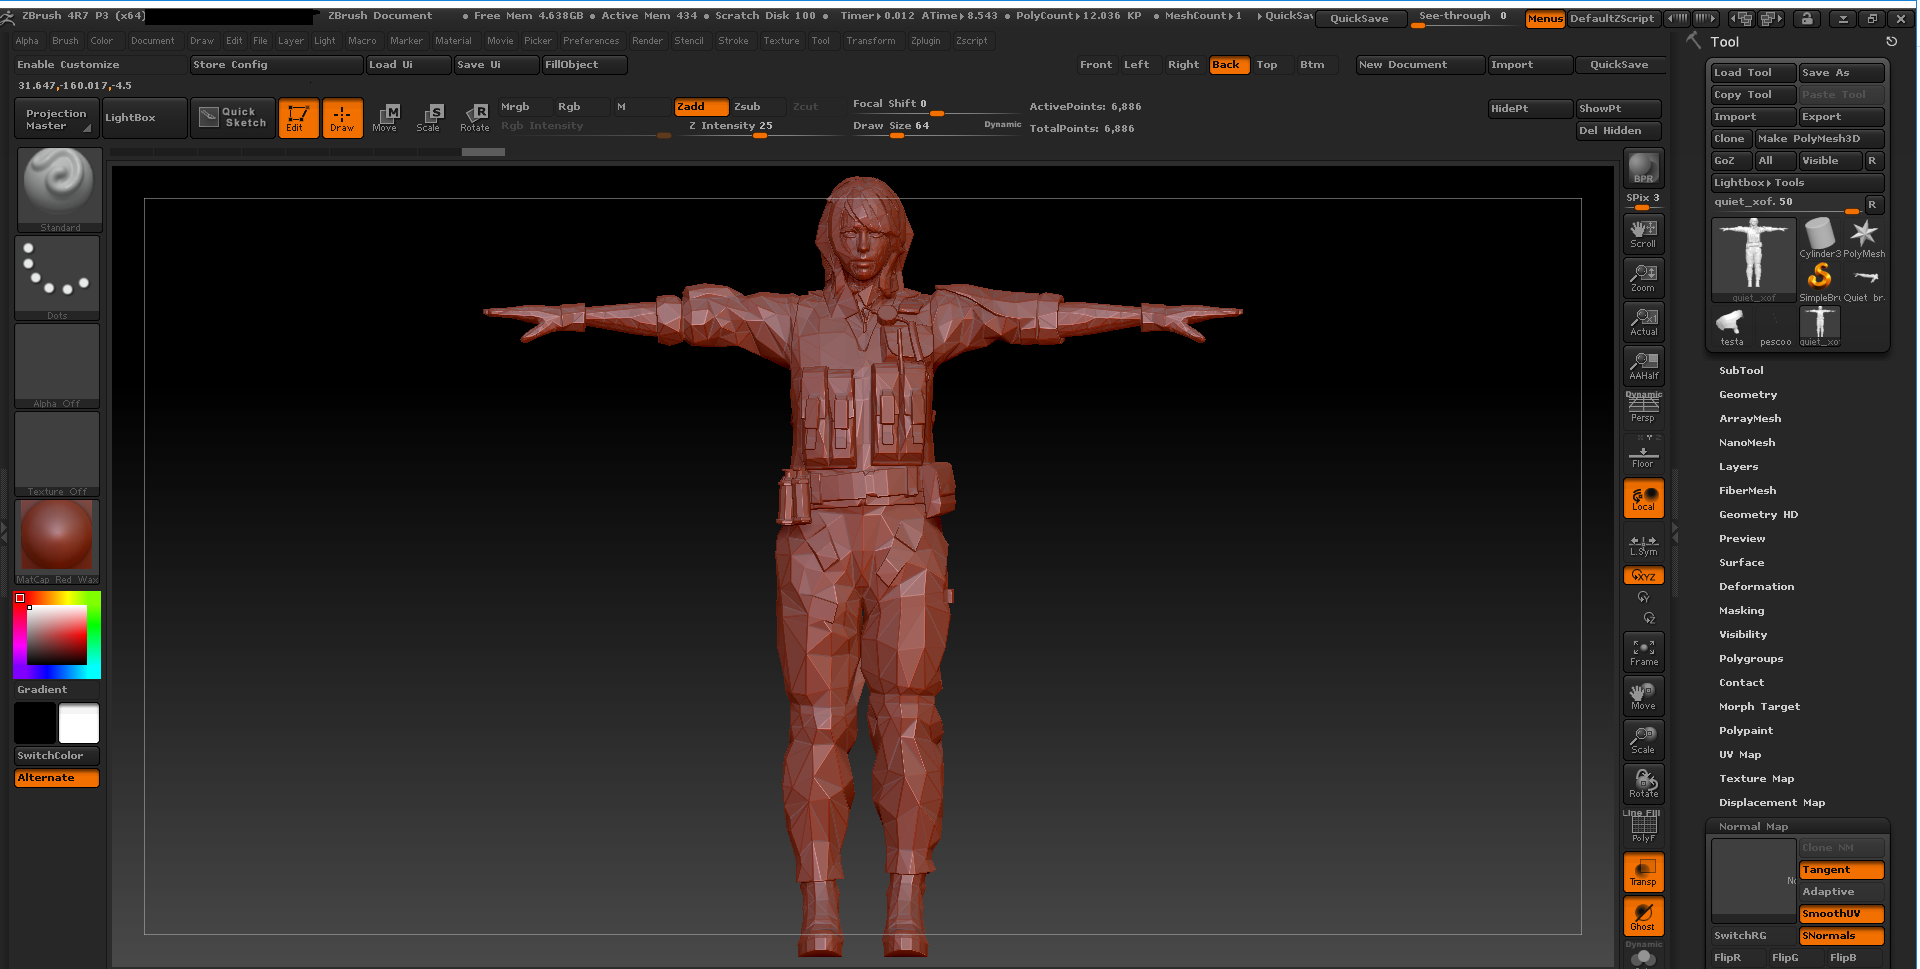Select the Move transform tool
This screenshot has height=969, width=1920.
[x=385, y=118]
